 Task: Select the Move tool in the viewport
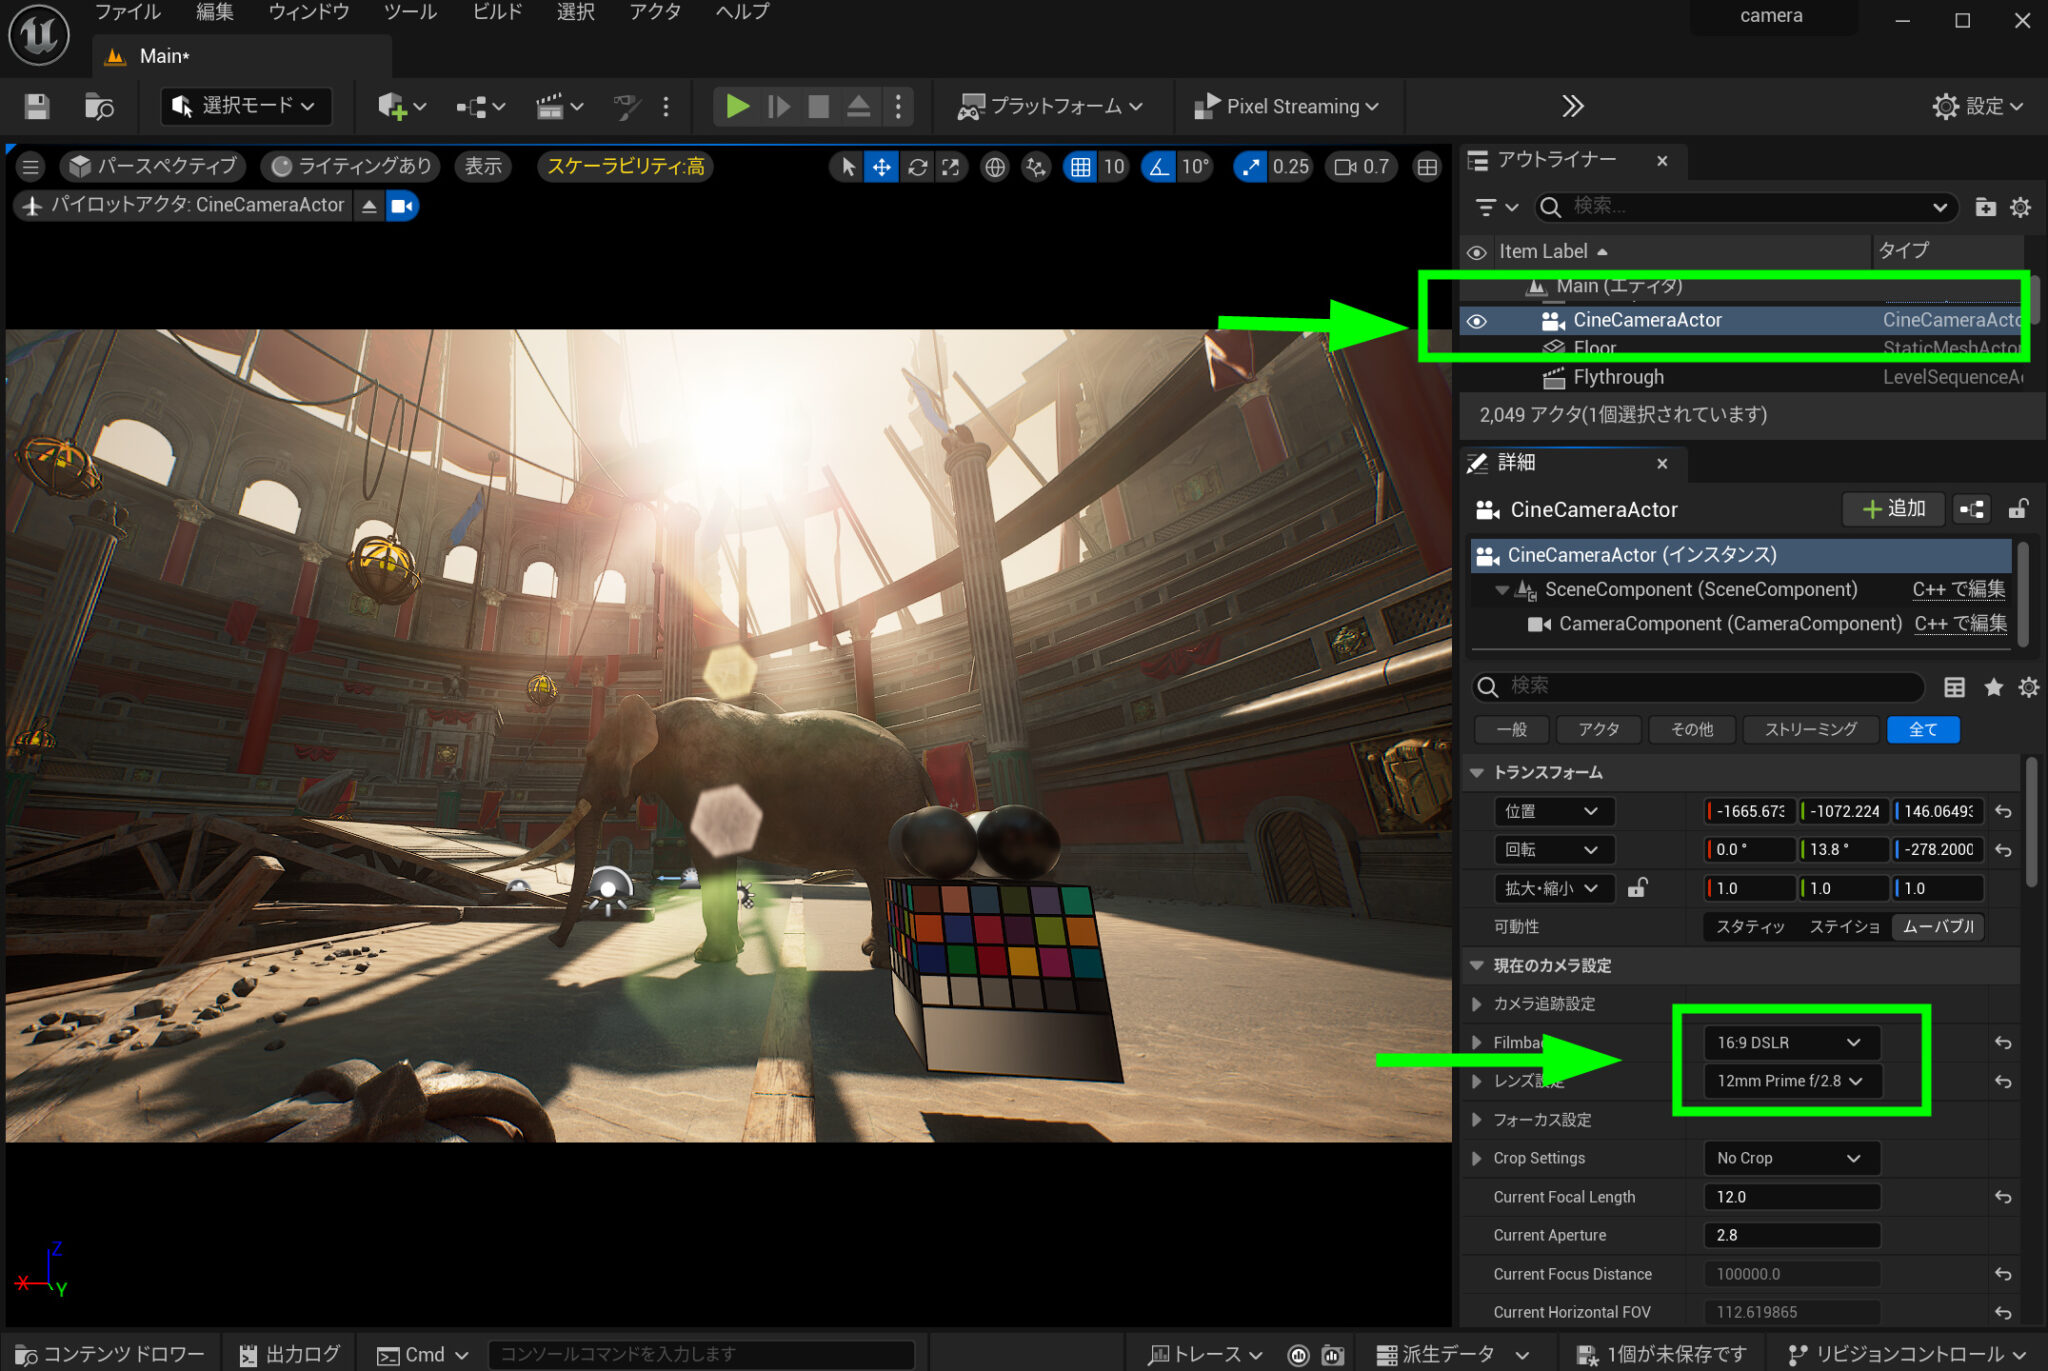point(881,167)
